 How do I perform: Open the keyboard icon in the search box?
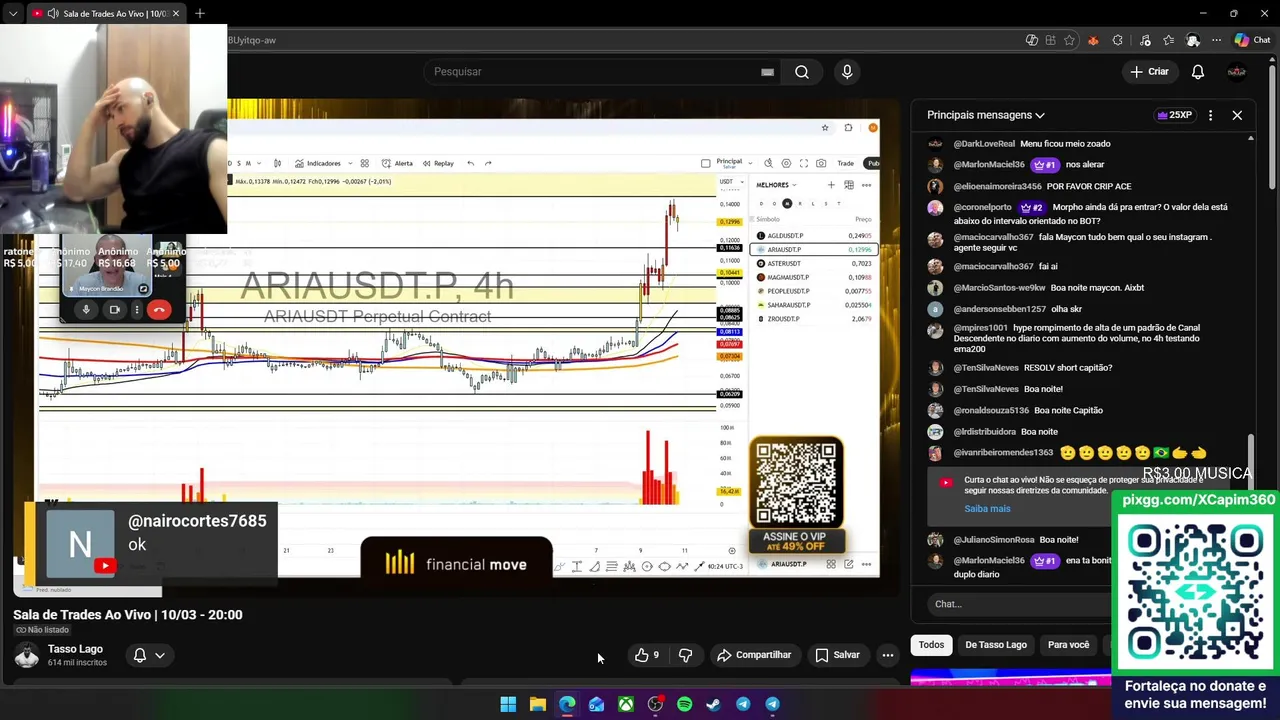pos(767,72)
